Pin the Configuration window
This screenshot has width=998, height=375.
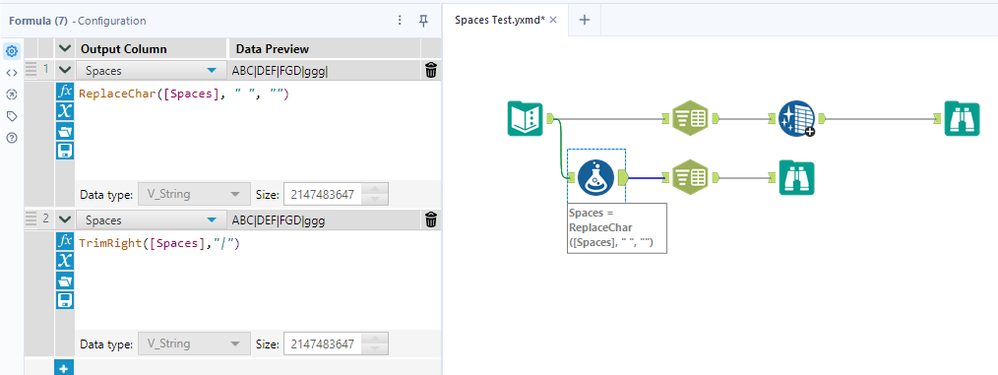[423, 20]
